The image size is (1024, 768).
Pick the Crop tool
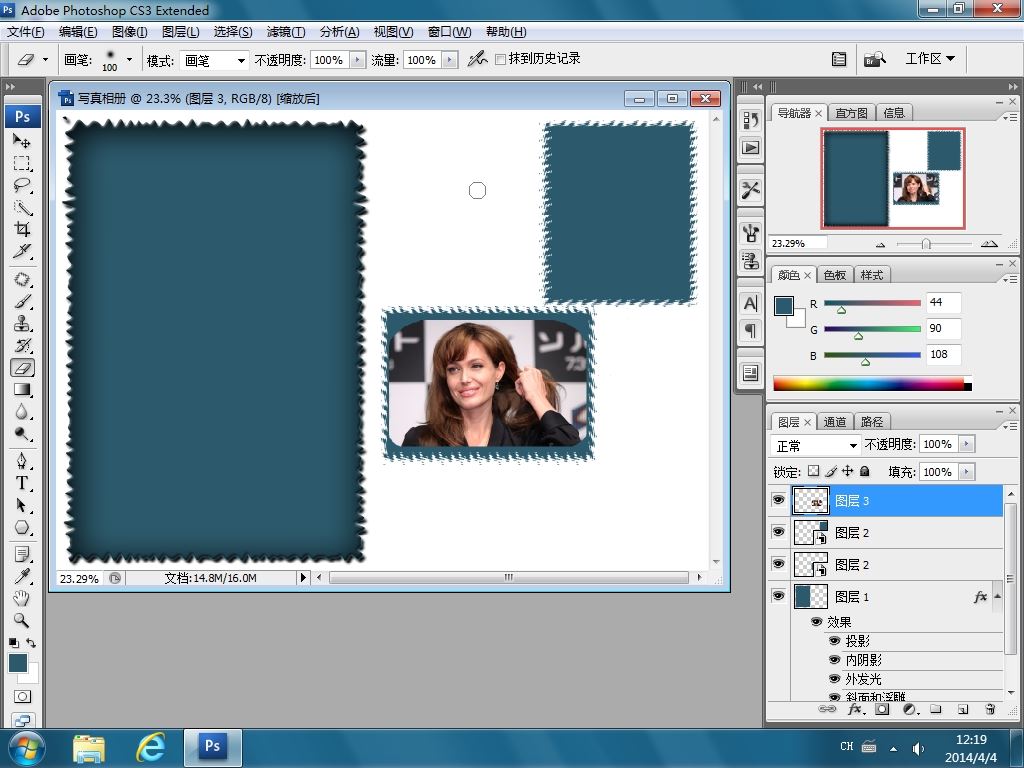point(22,229)
